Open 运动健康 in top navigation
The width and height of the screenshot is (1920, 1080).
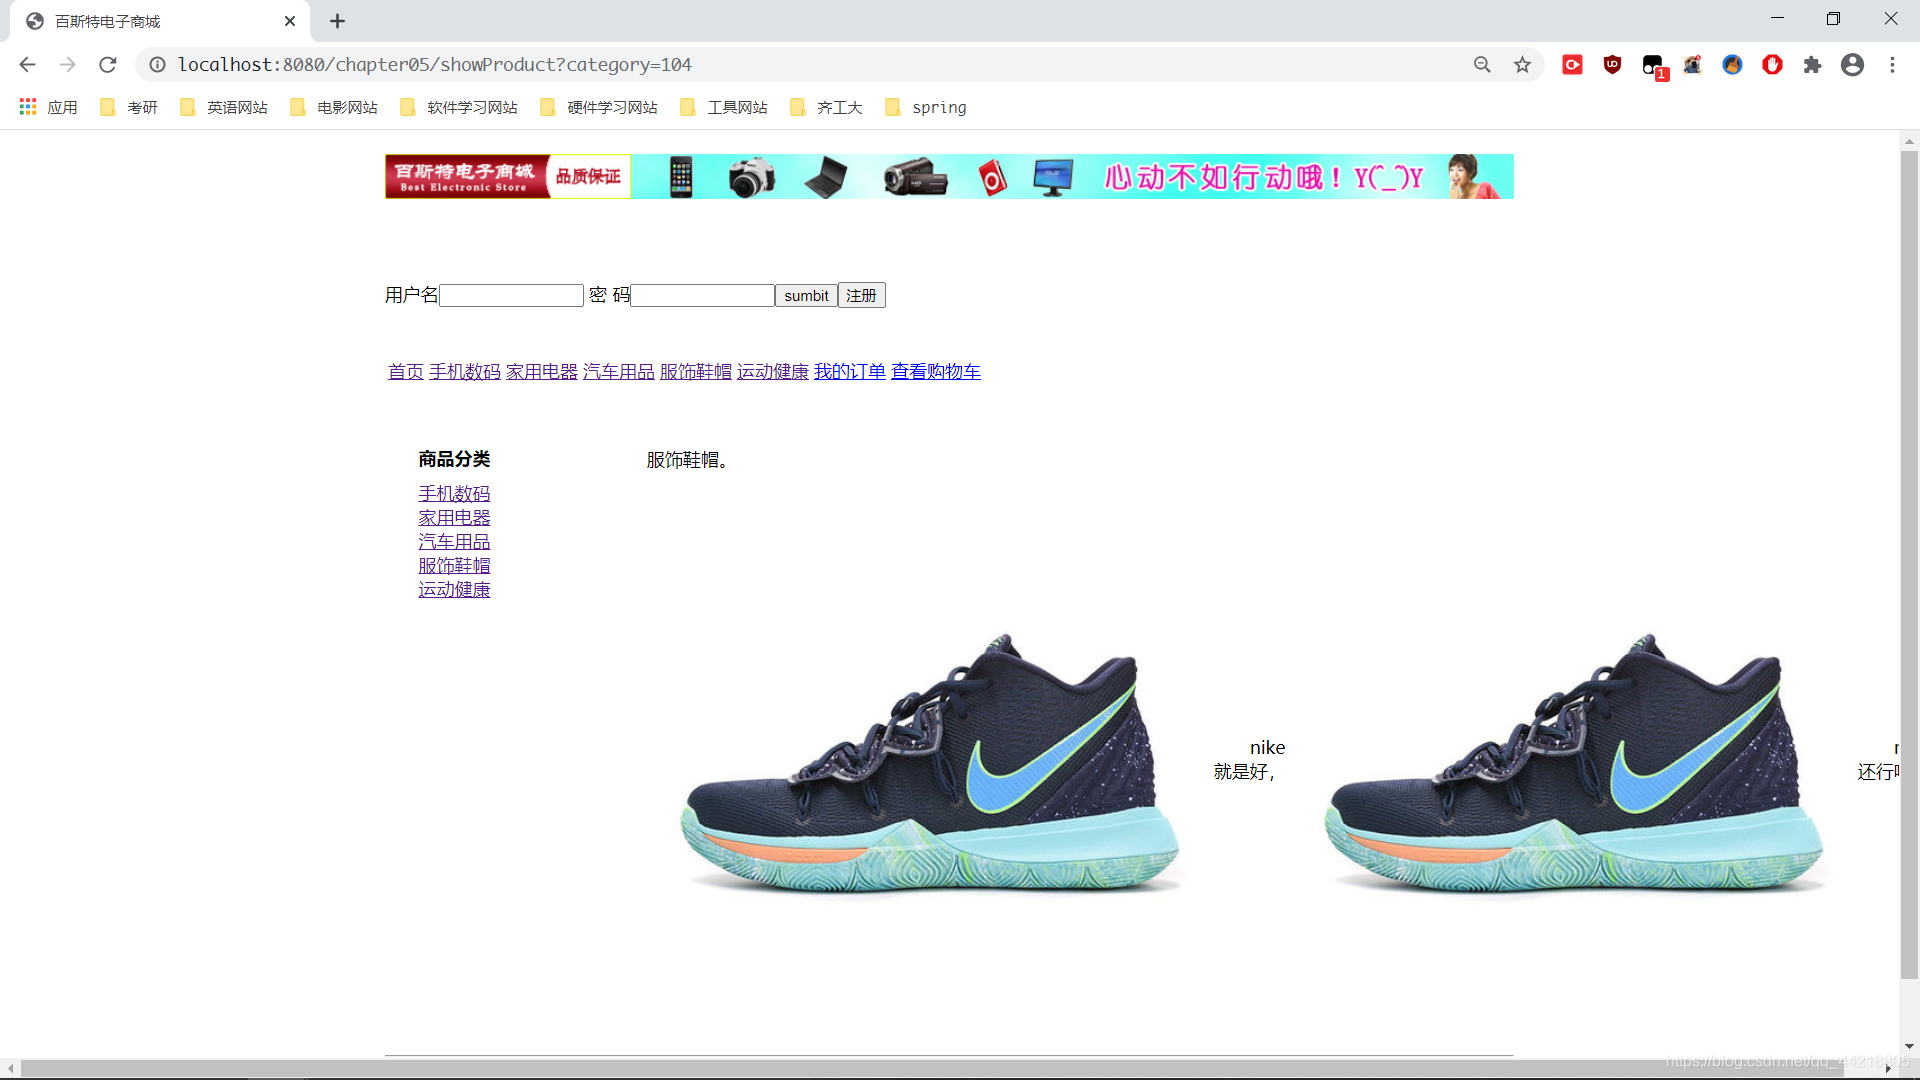[x=773, y=372]
